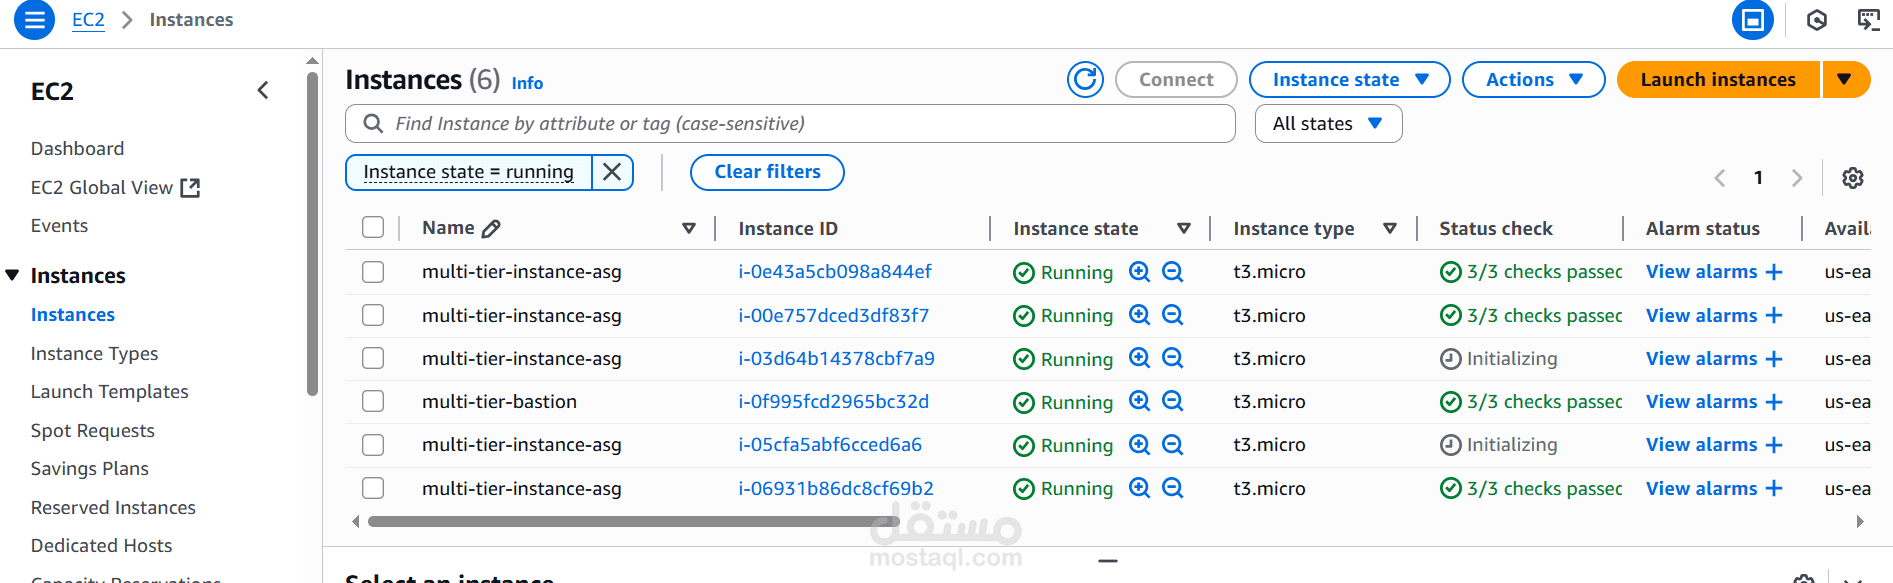Click the Clear filters button

(x=767, y=172)
